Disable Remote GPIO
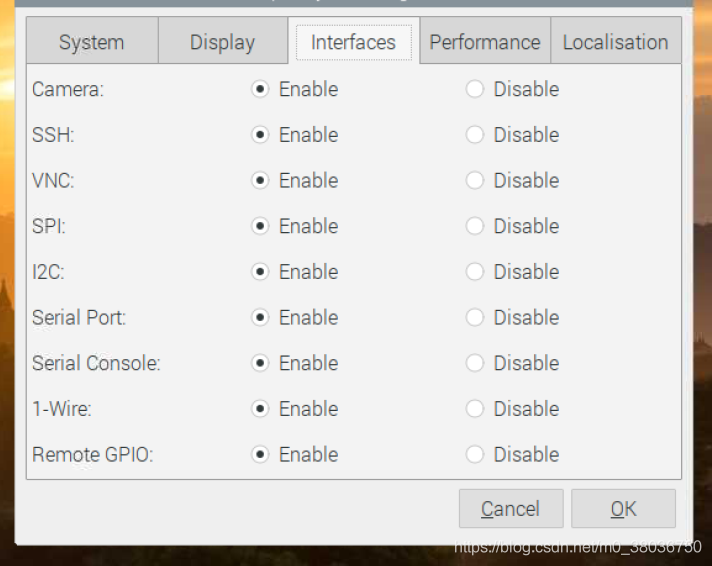712x566 pixels. click(x=475, y=455)
